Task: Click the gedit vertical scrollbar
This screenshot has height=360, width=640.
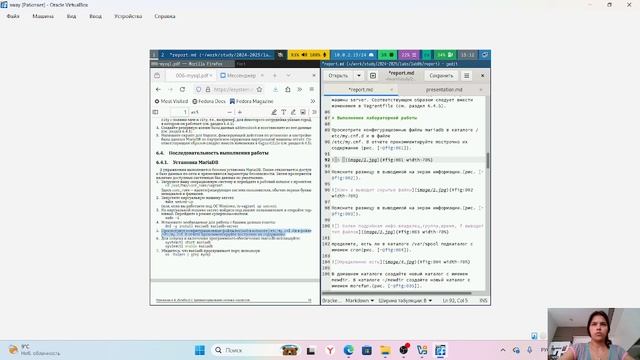Action: 488,161
